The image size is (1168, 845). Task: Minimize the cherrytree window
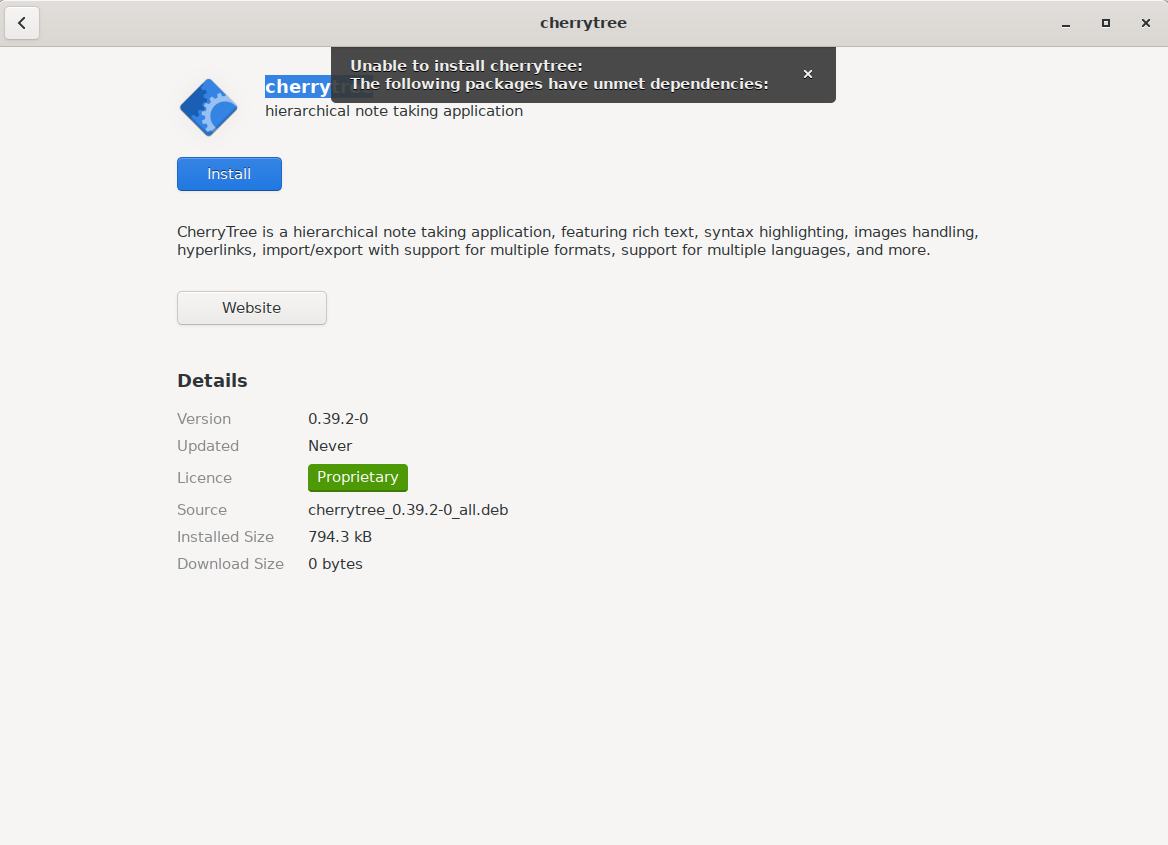[1065, 22]
